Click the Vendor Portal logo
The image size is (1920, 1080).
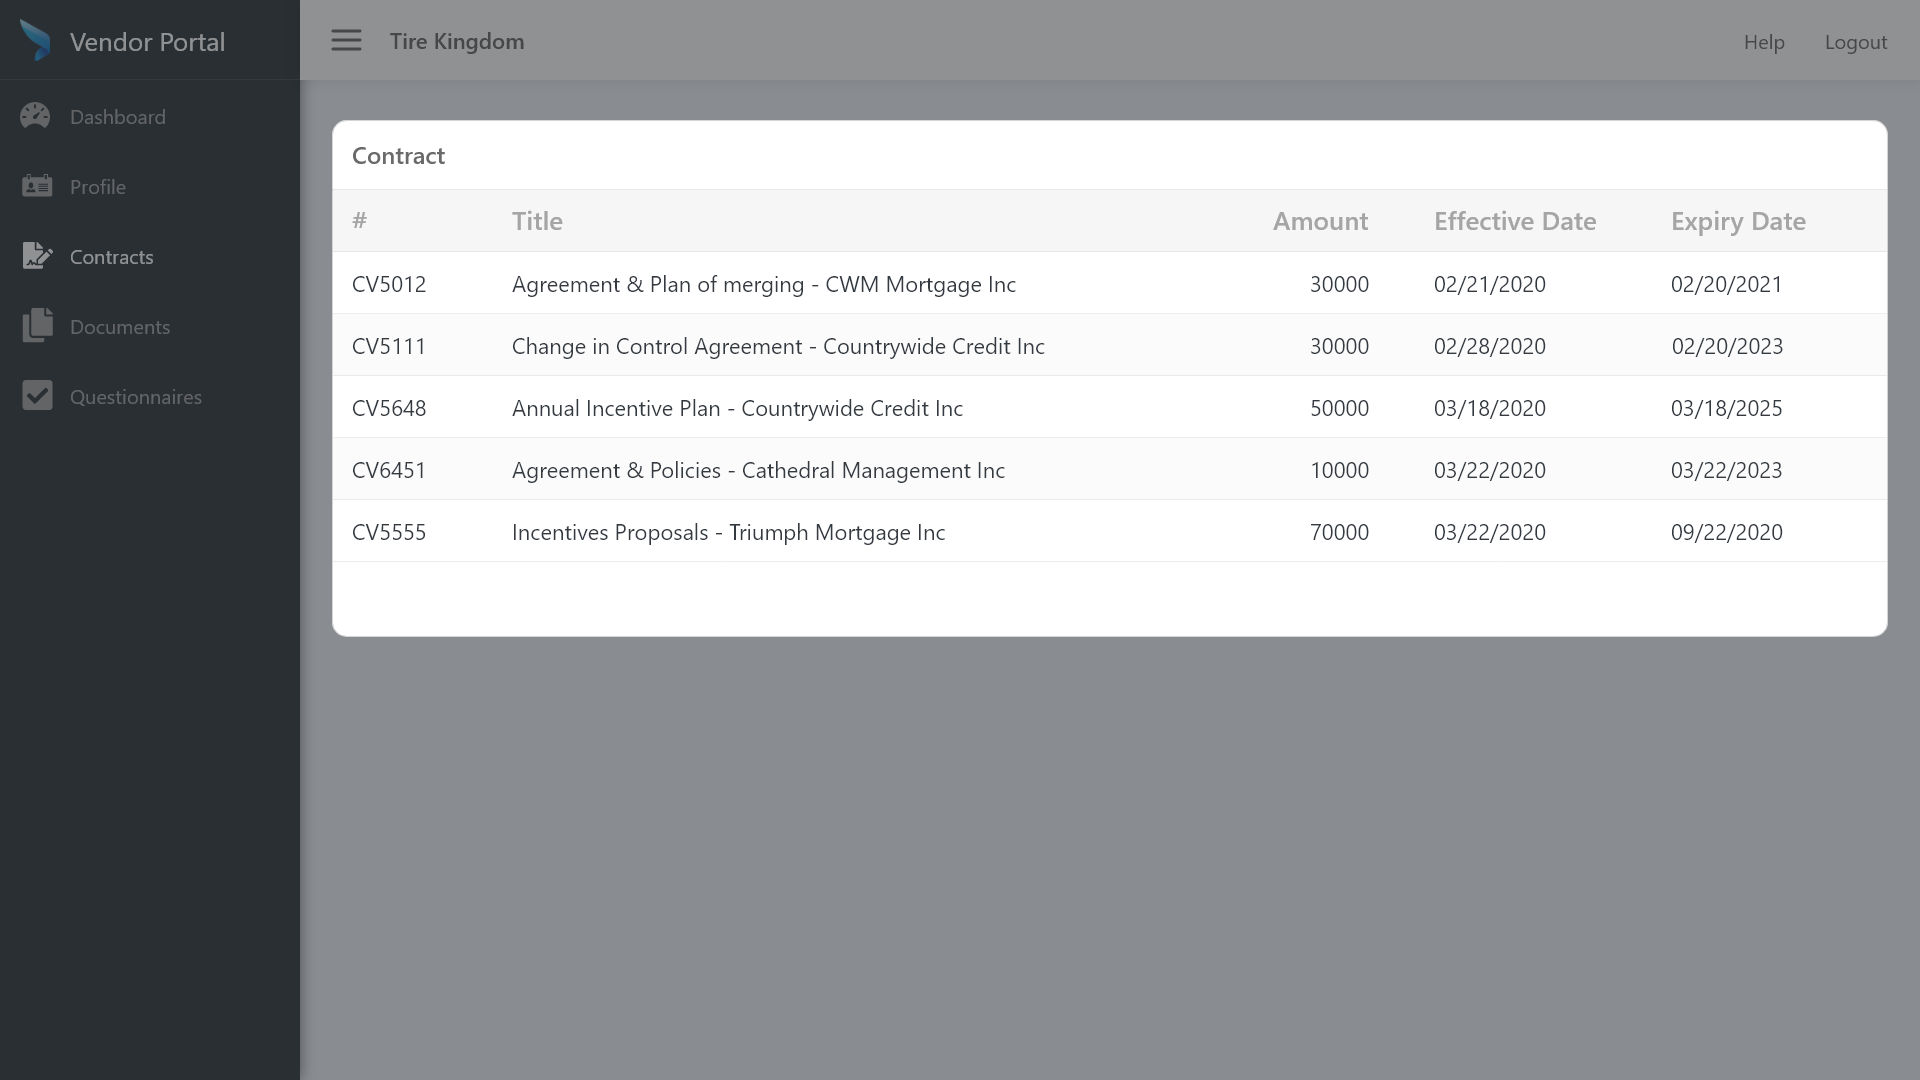click(122, 40)
